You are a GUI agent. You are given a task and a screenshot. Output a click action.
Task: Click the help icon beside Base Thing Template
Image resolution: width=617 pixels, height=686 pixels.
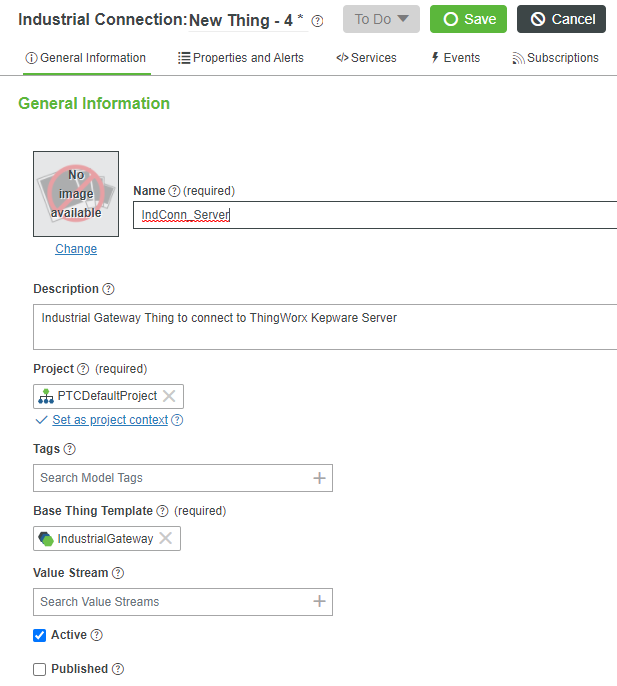coord(162,511)
